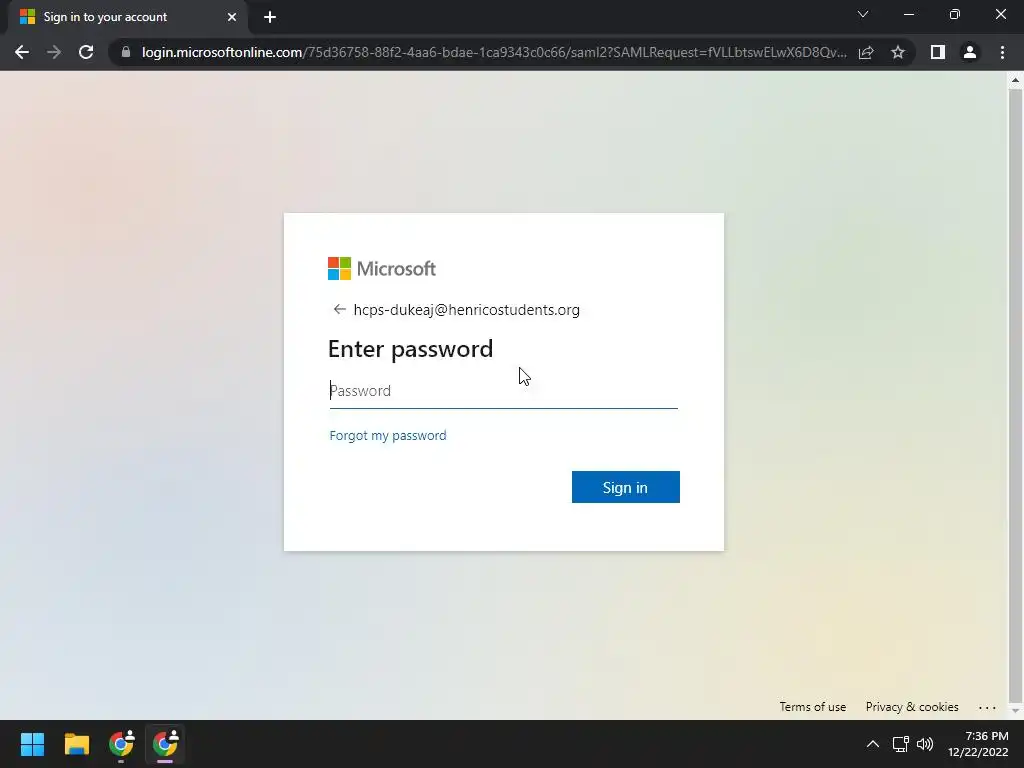This screenshot has height=768, width=1024.
Task: Reload the sign-in page
Action: pos(86,52)
